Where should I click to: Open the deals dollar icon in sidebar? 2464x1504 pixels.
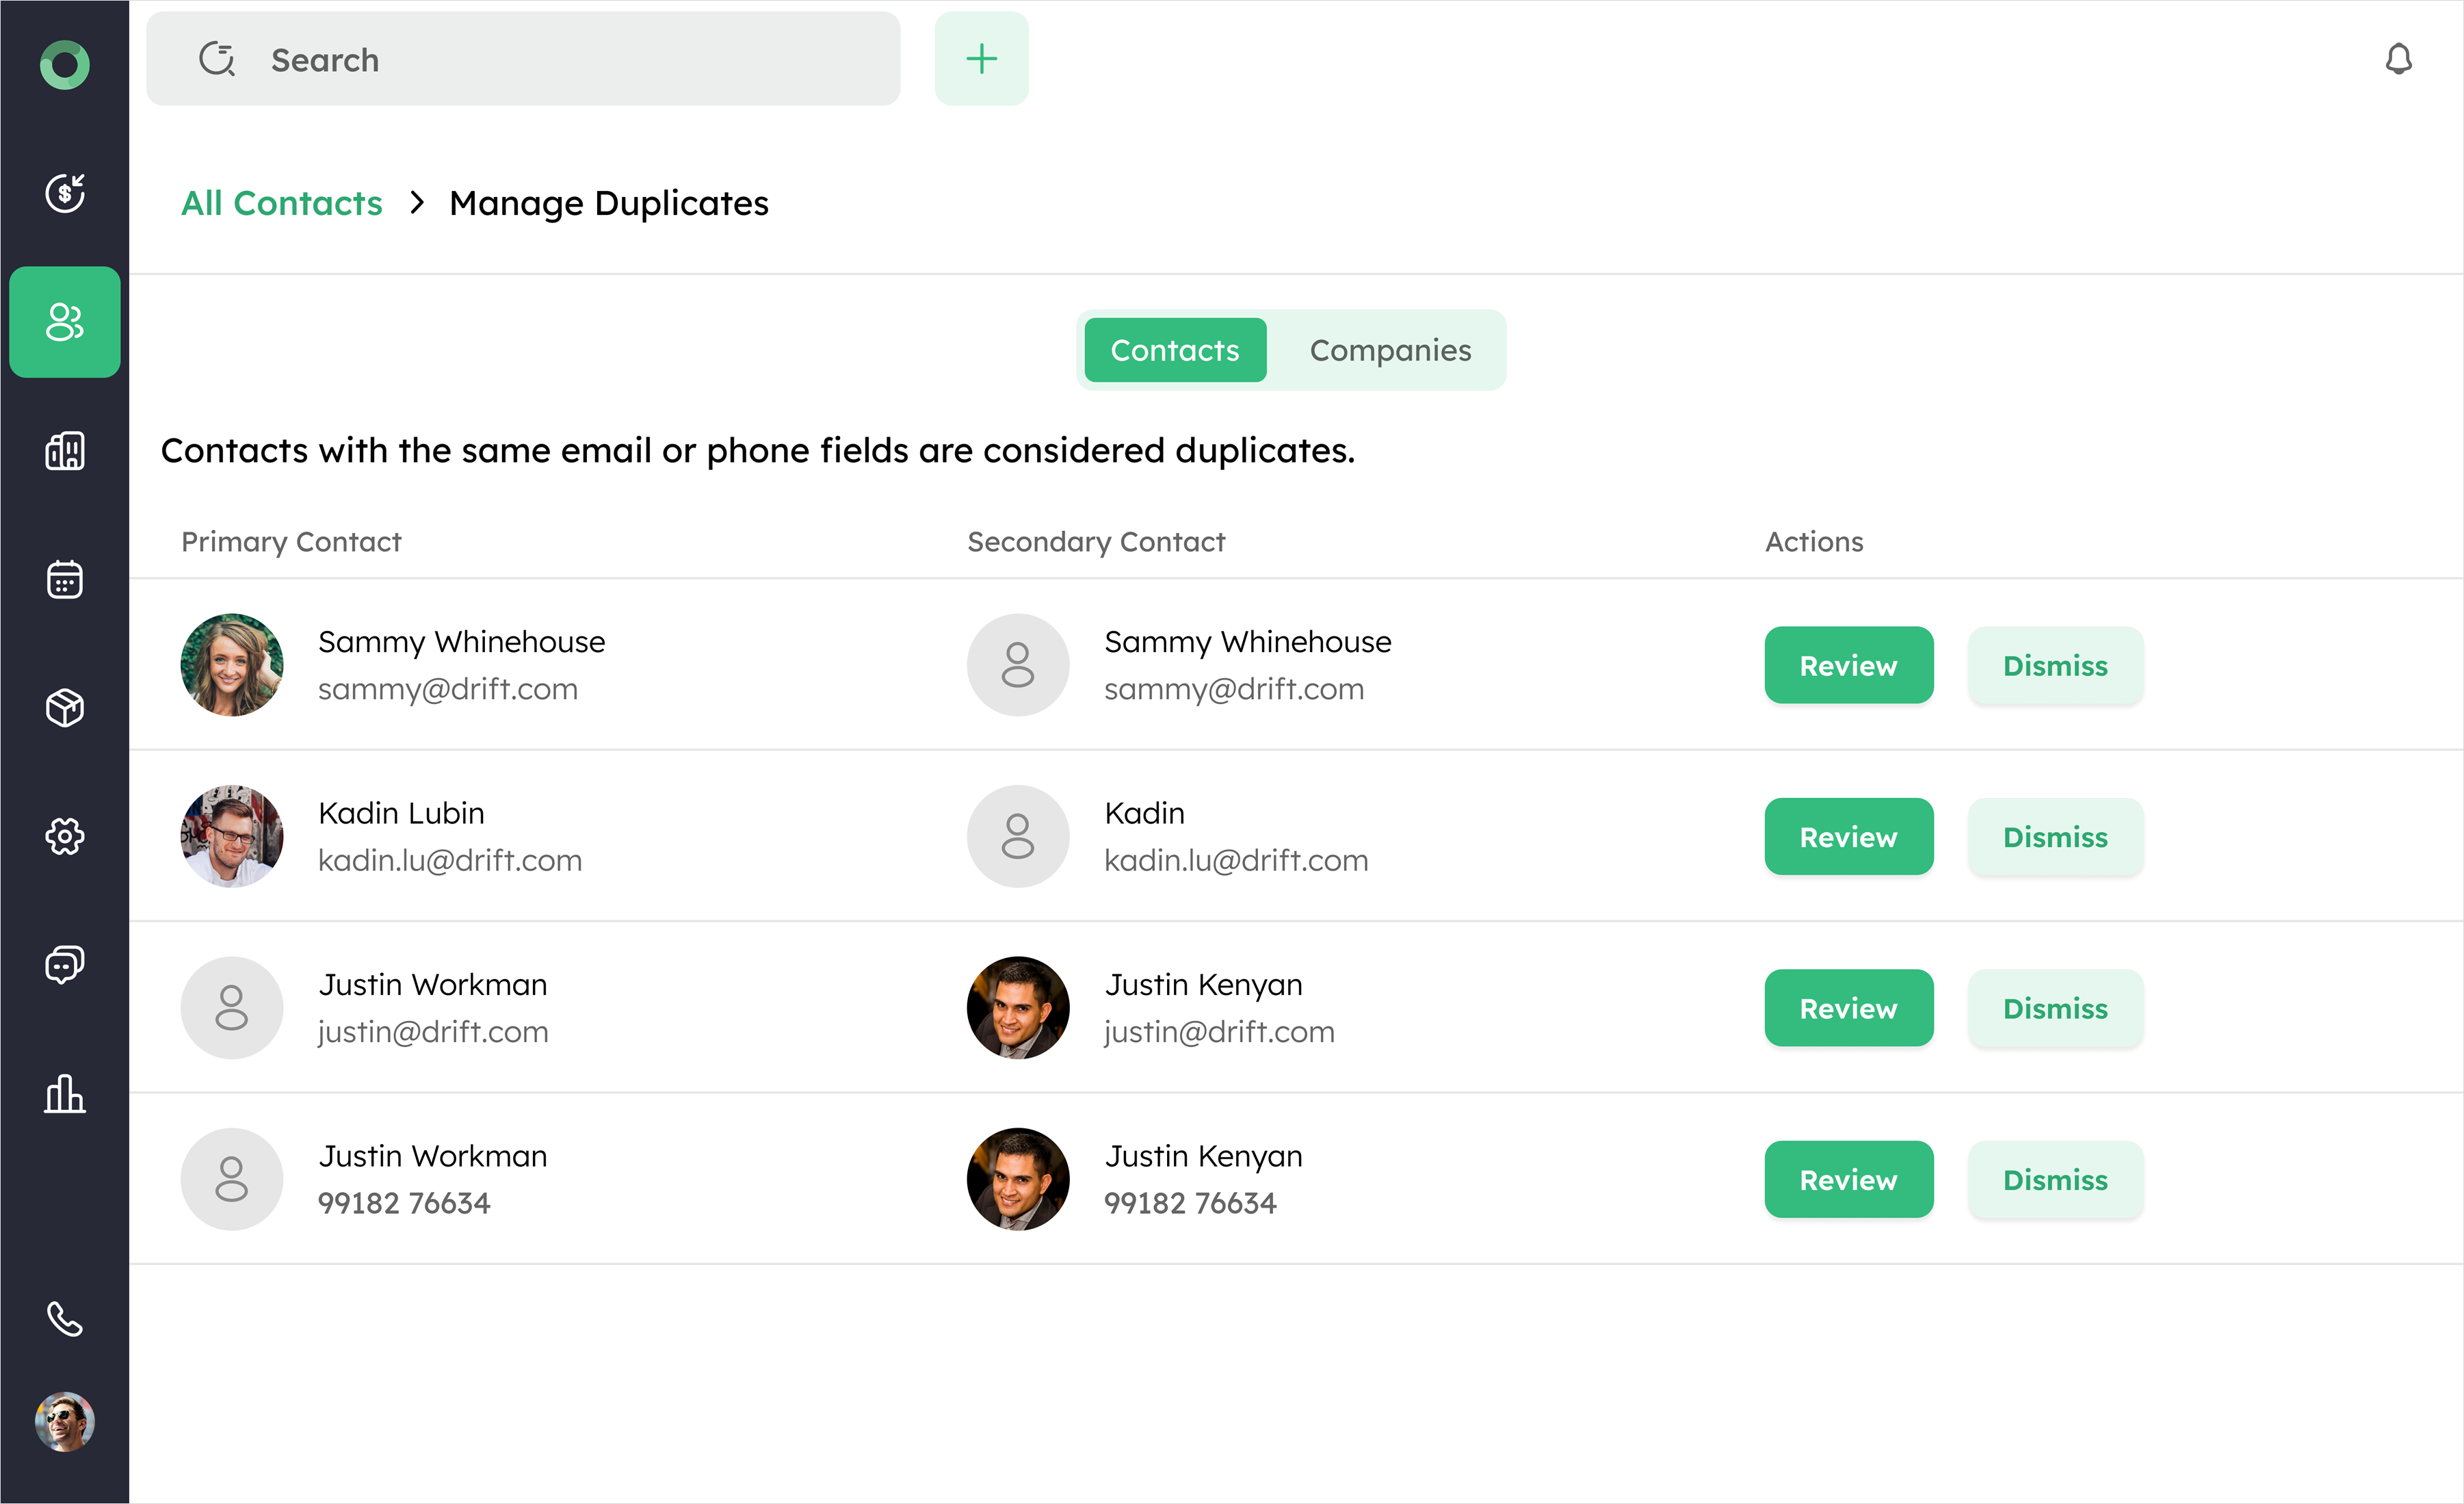(65, 193)
